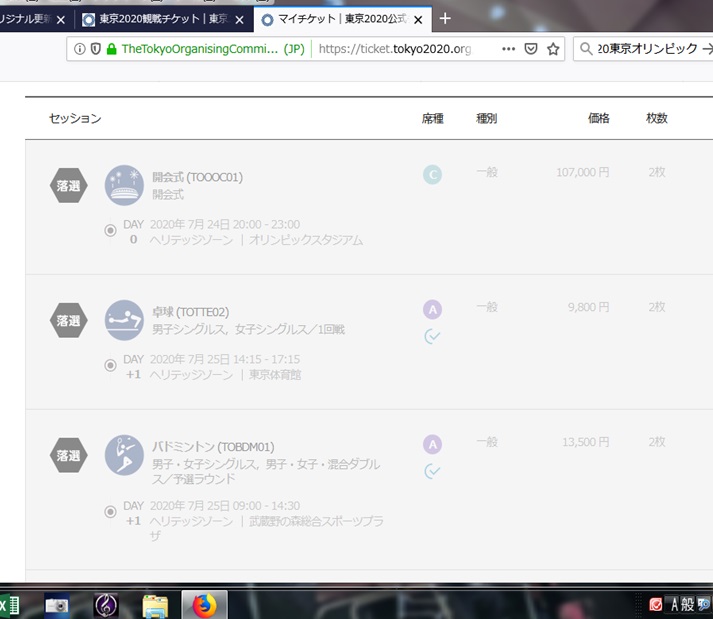This screenshot has width=713, height=619.
Task: Click the 価格 column header
Action: pos(598,118)
